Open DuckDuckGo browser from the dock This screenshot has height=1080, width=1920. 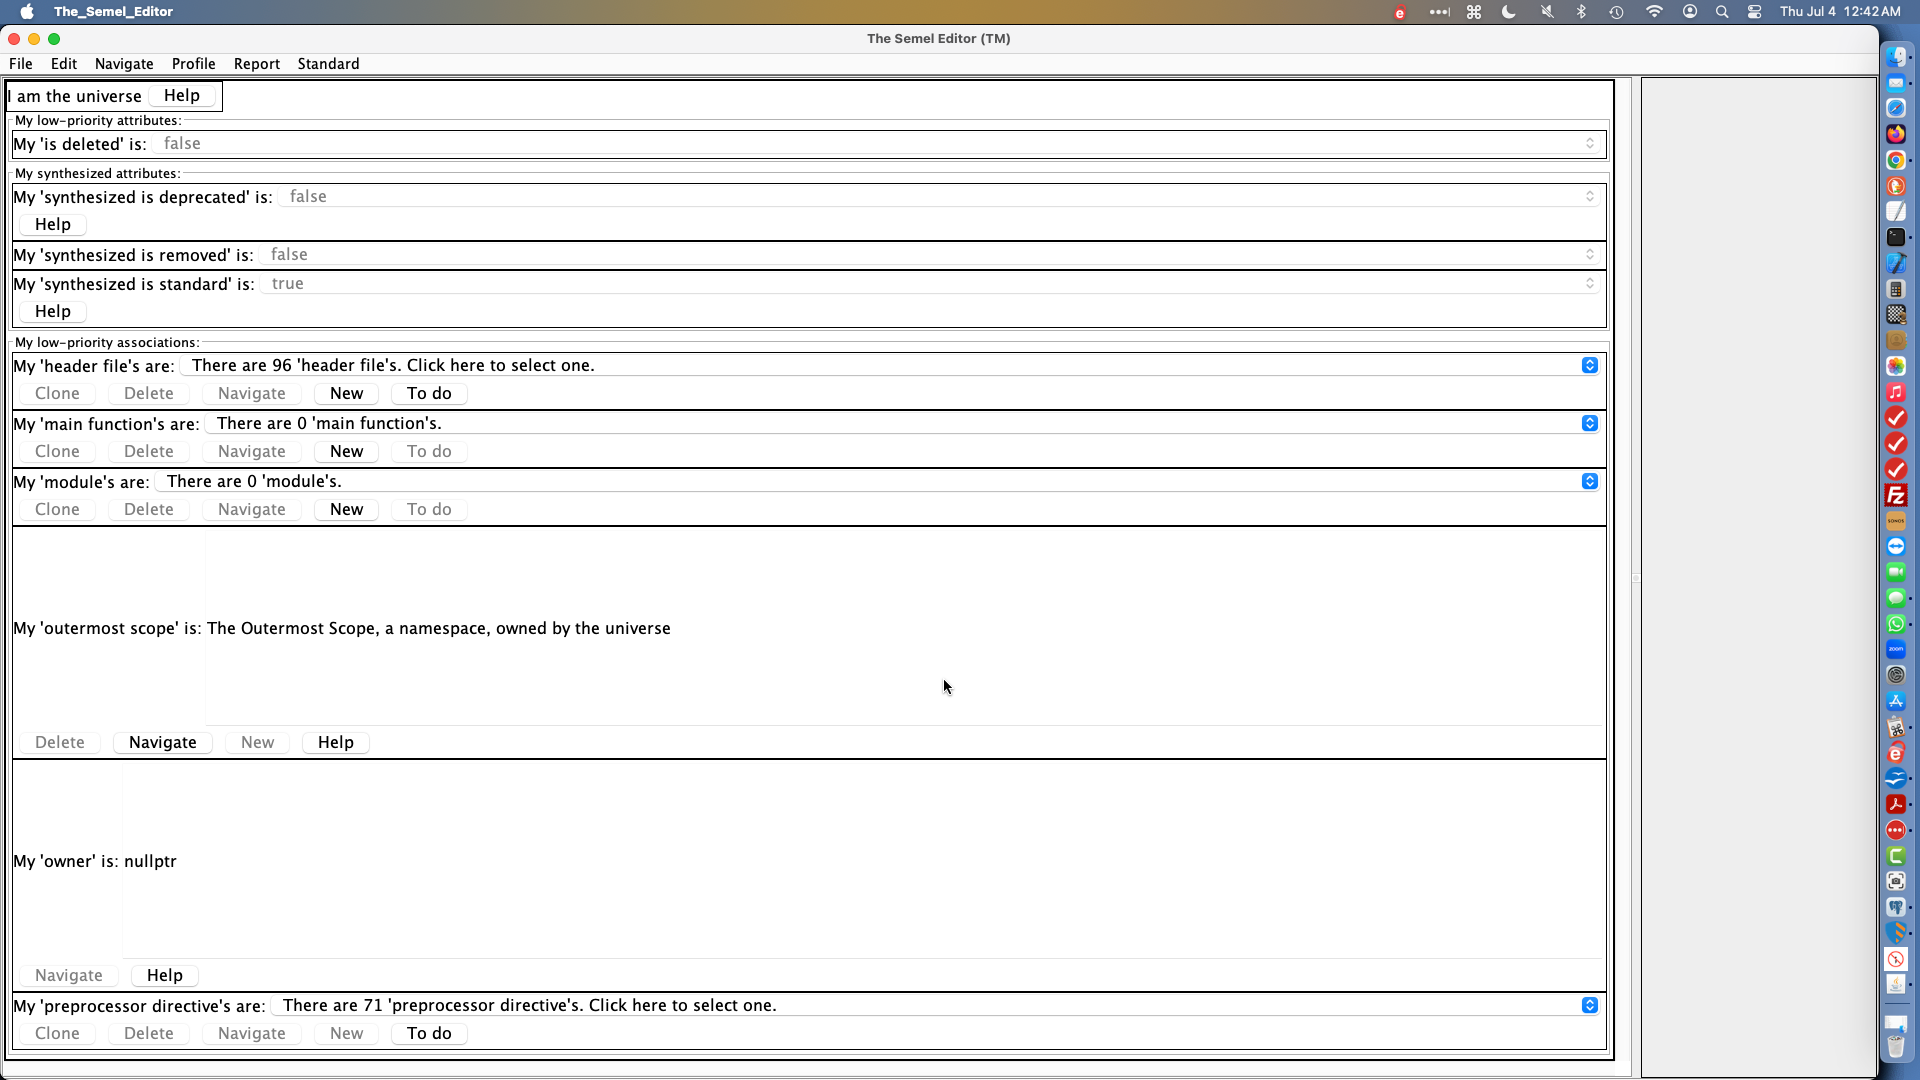[x=1896, y=186]
